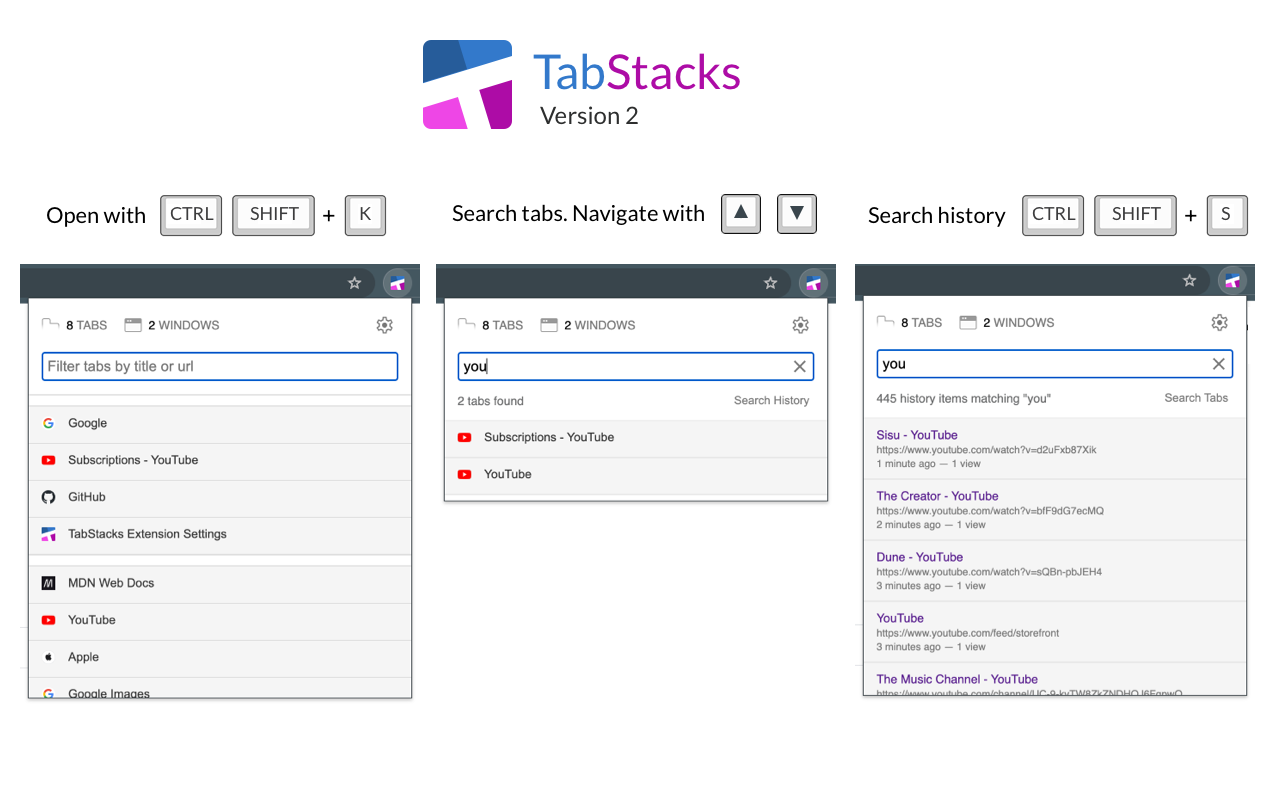Click YouTube icon beside Subscriptions in left list
This screenshot has height=800, width=1280.
[48, 460]
